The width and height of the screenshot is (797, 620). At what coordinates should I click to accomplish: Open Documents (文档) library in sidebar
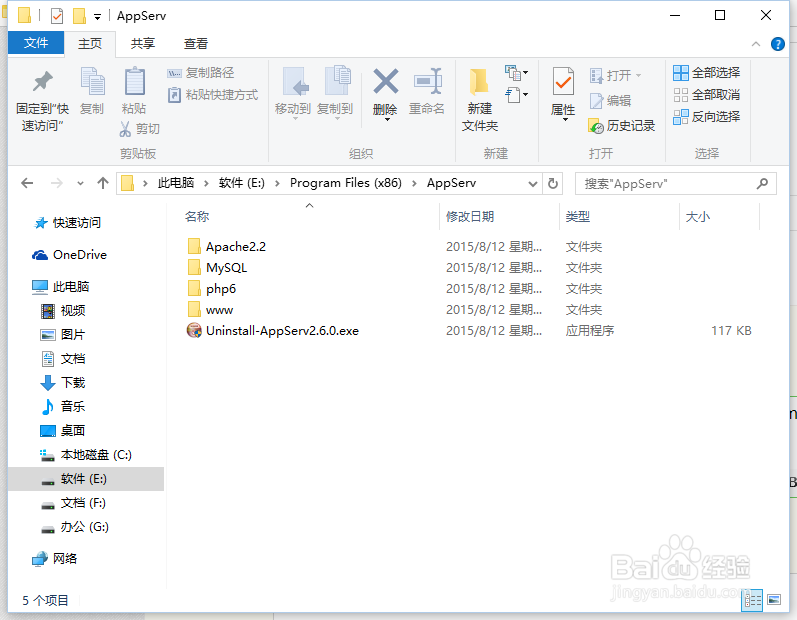[x=63, y=359]
